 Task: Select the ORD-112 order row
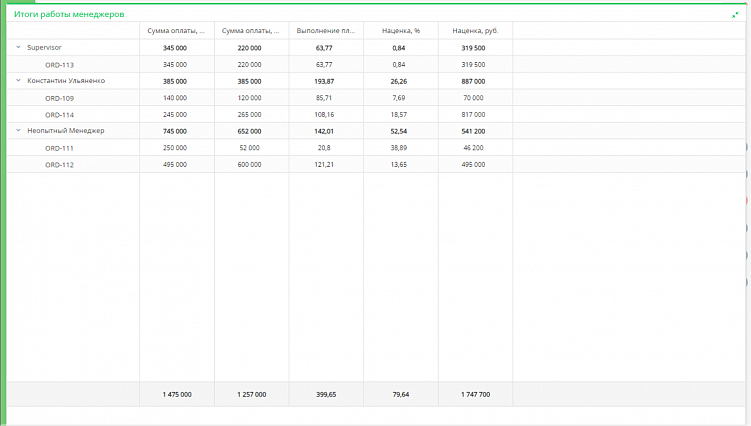tap(60, 164)
